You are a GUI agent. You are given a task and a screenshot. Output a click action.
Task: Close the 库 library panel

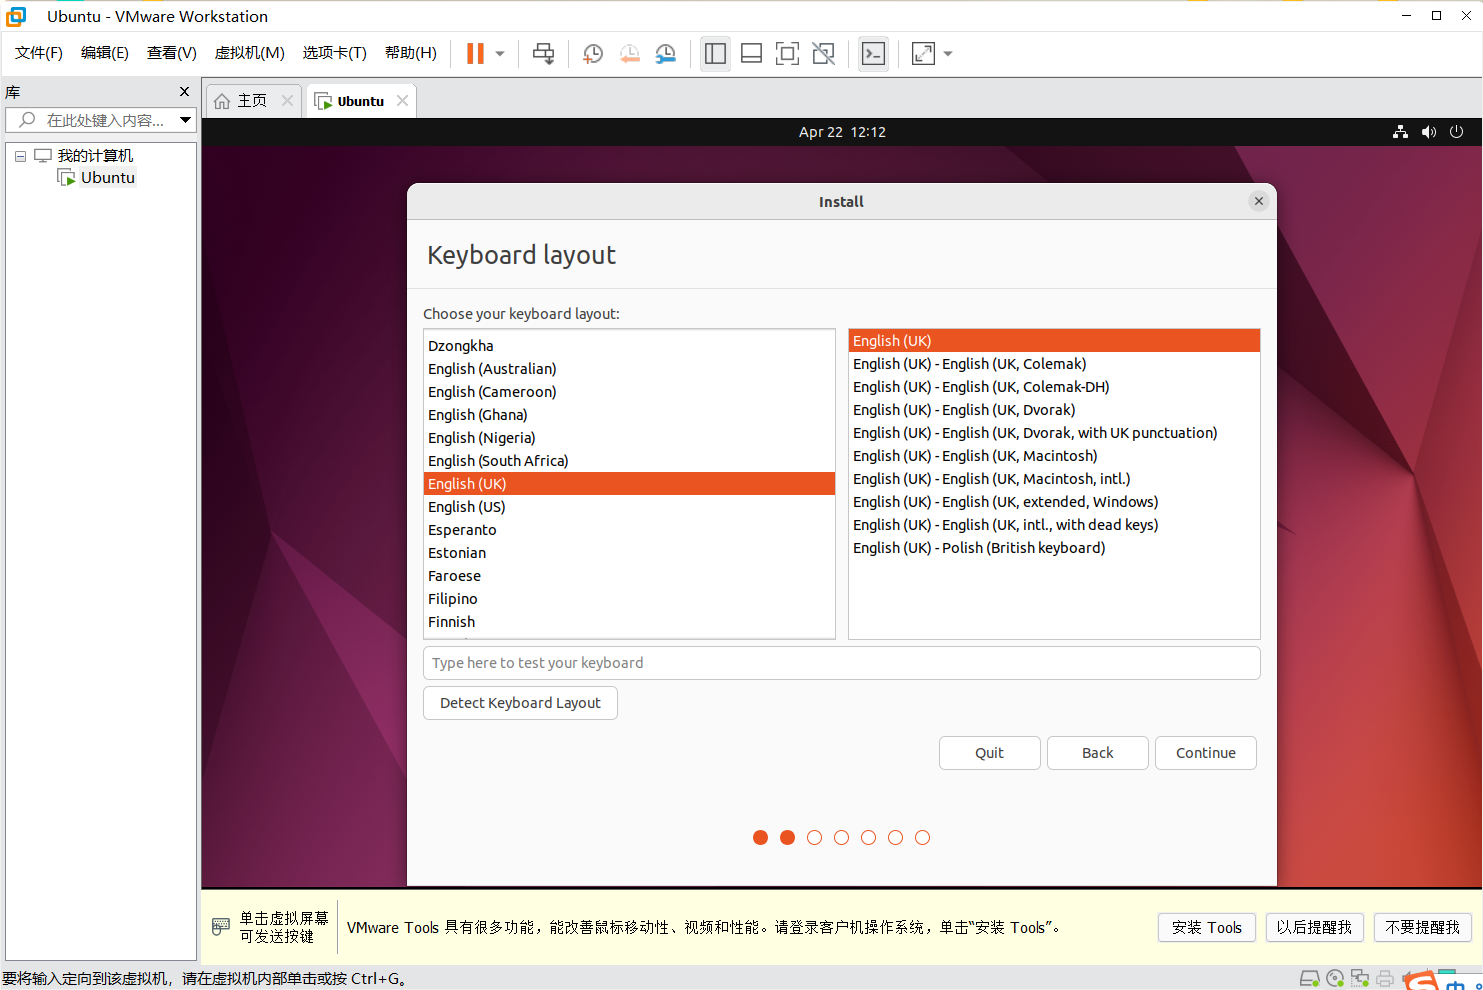[x=184, y=92]
